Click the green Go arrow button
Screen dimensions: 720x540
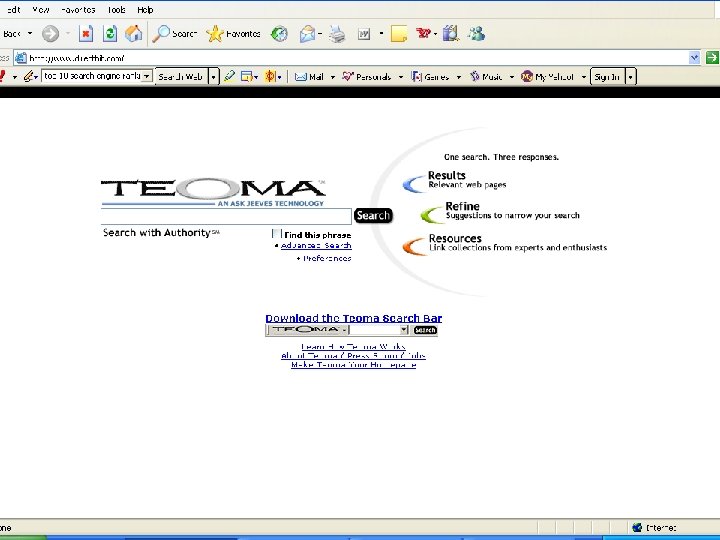click(x=712, y=57)
